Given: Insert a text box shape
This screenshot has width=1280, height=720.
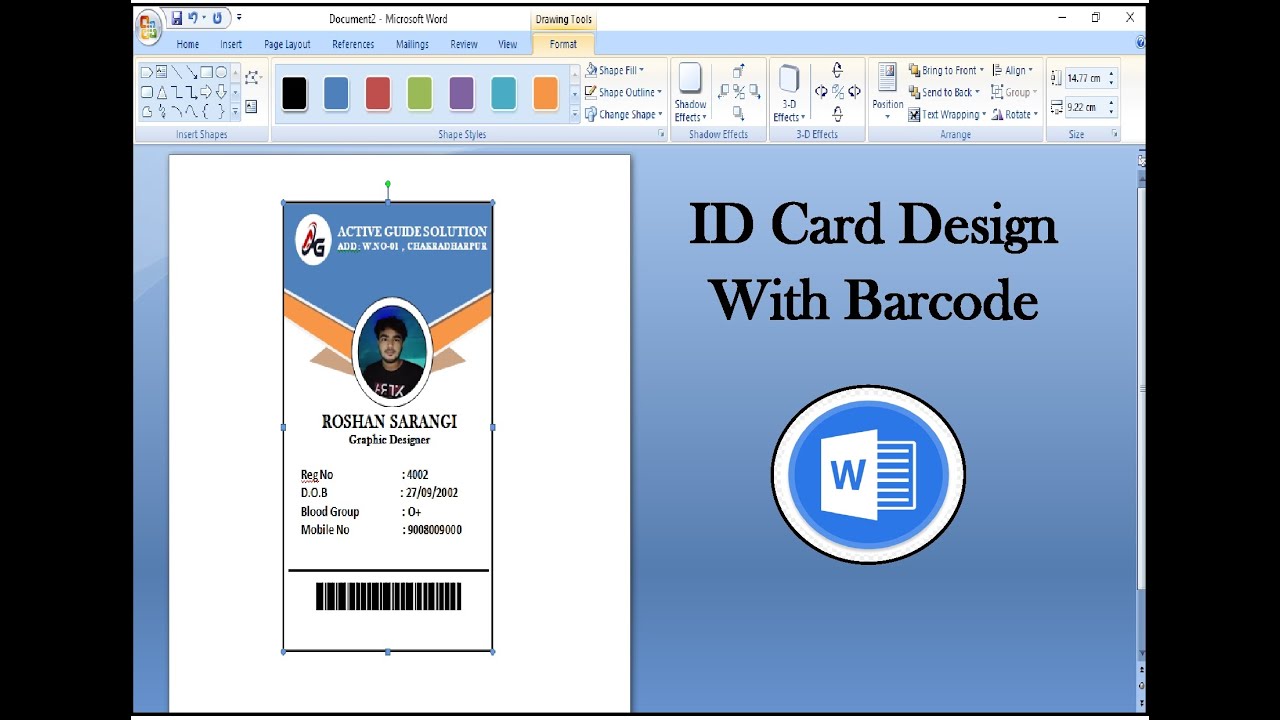Looking at the screenshot, I should (x=161, y=72).
